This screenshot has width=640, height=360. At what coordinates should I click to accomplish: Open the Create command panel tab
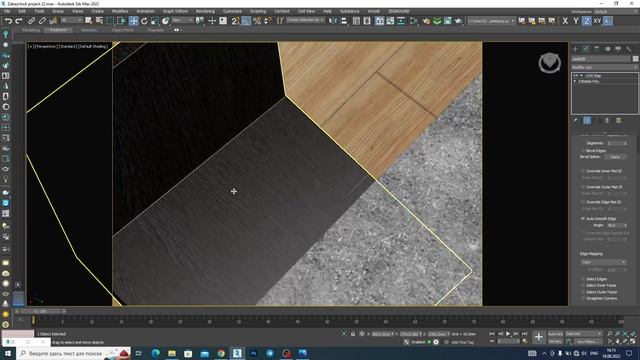576,49
